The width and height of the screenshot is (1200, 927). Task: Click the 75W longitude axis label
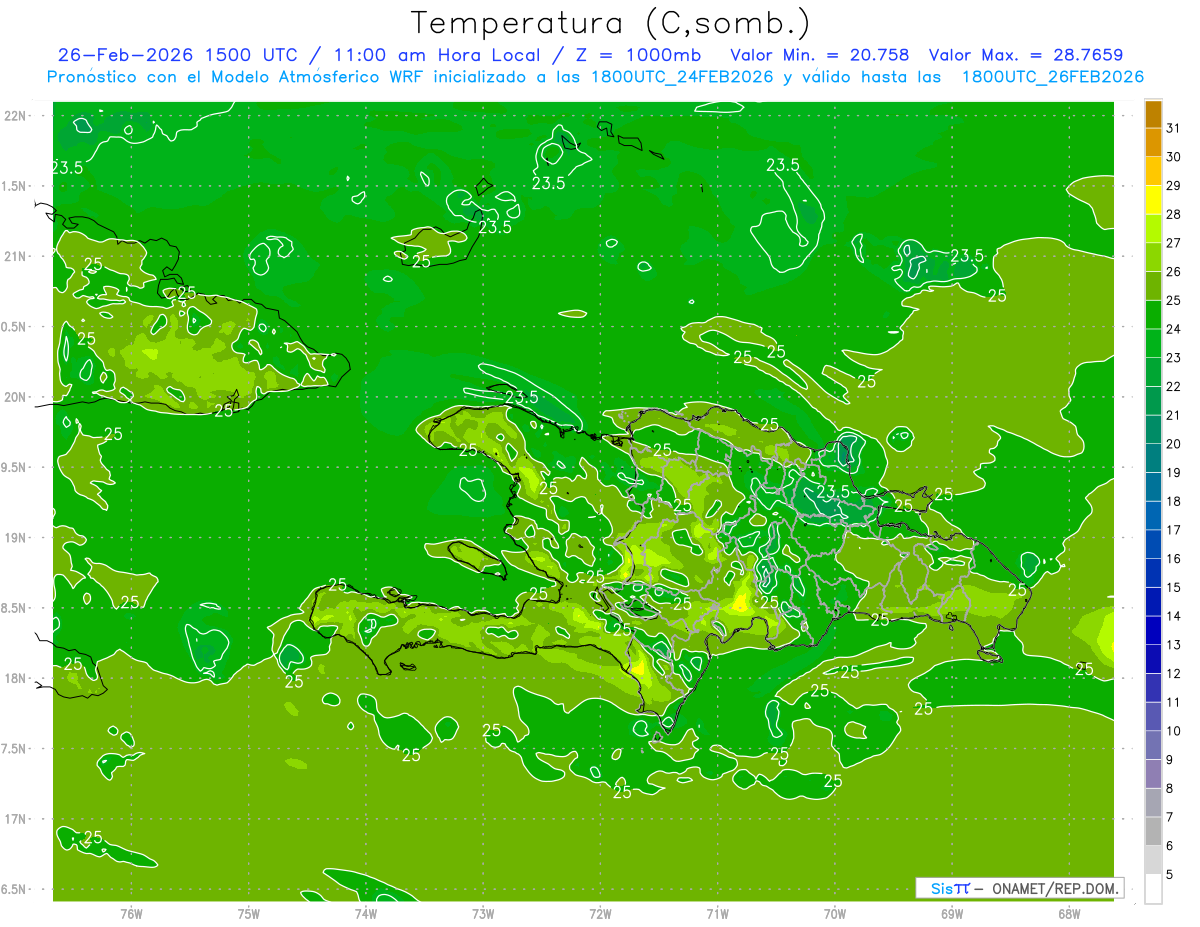[x=249, y=914]
